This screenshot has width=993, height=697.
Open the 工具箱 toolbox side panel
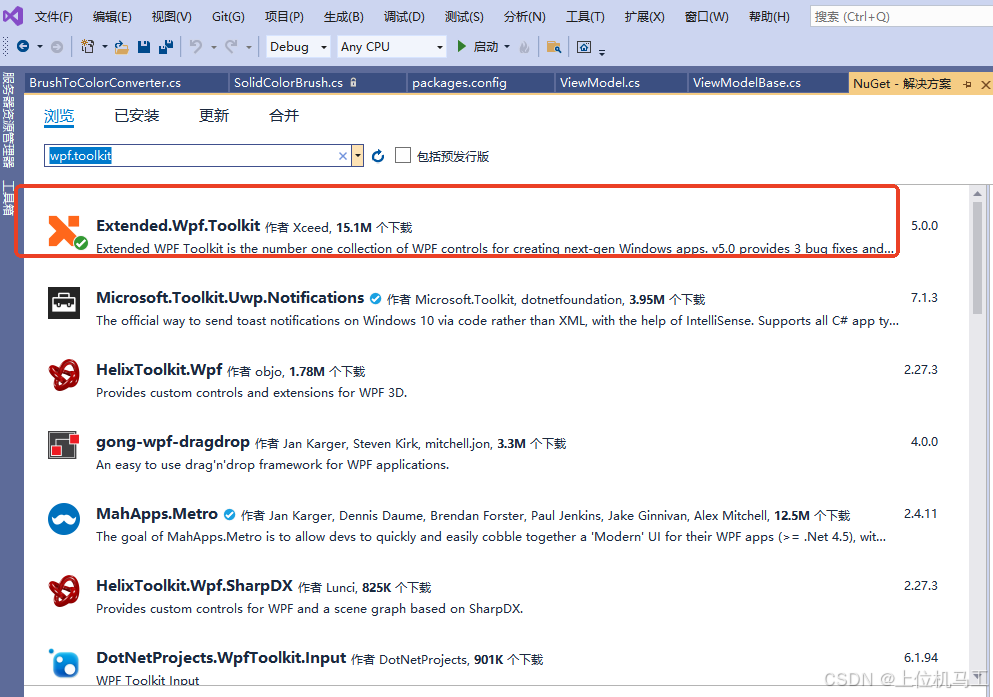click(x=8, y=198)
